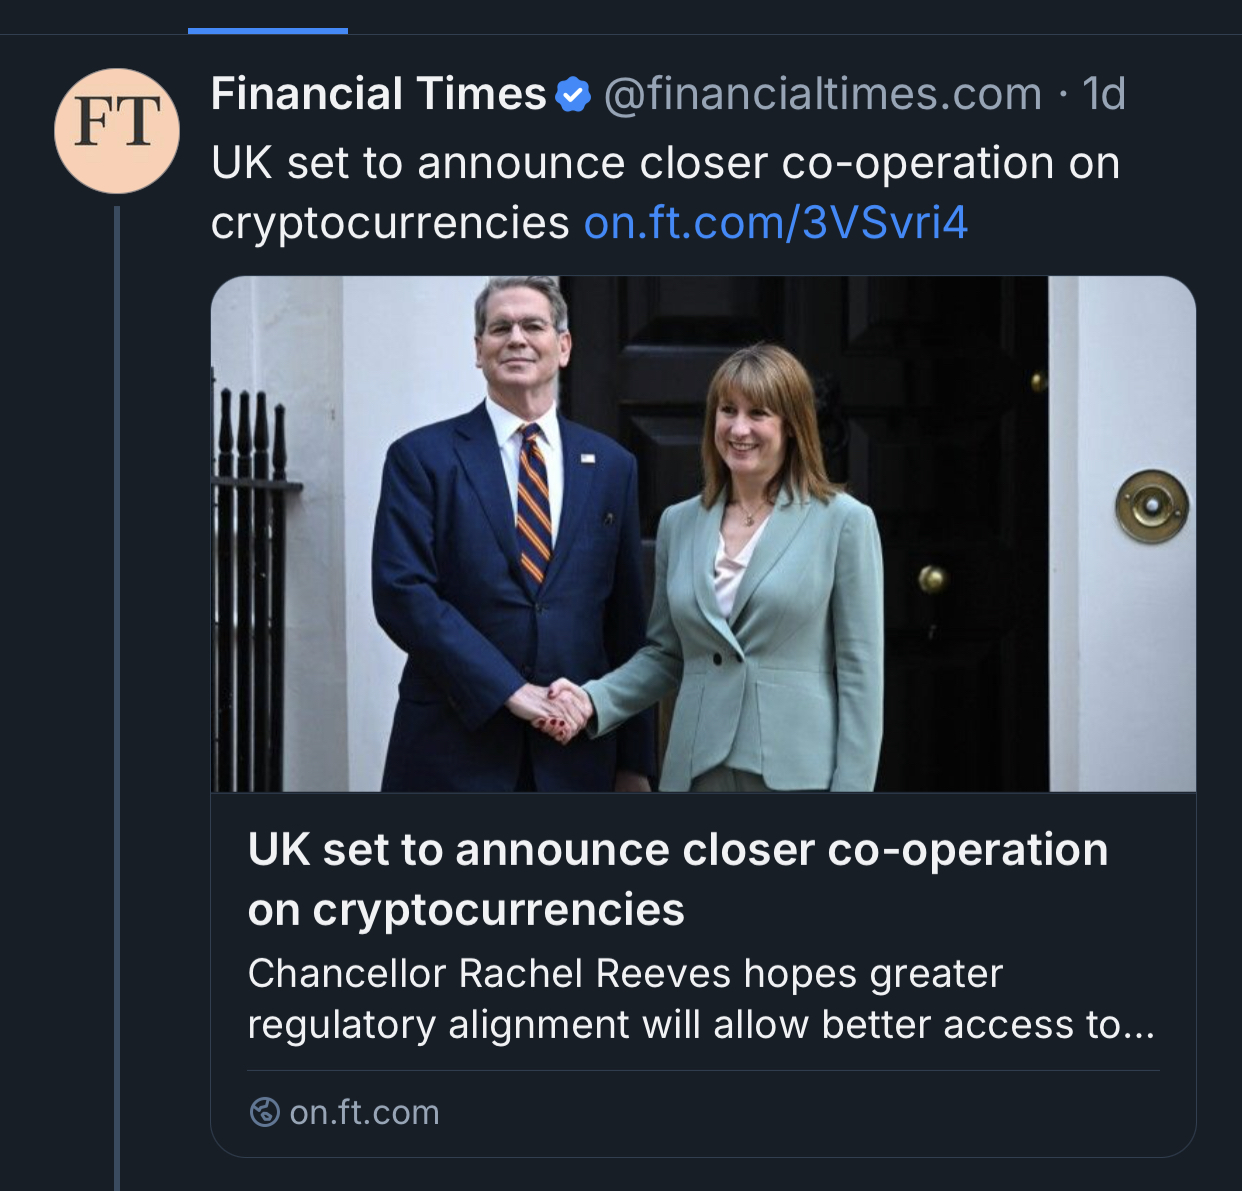Open the FT profile avatar

click(117, 130)
